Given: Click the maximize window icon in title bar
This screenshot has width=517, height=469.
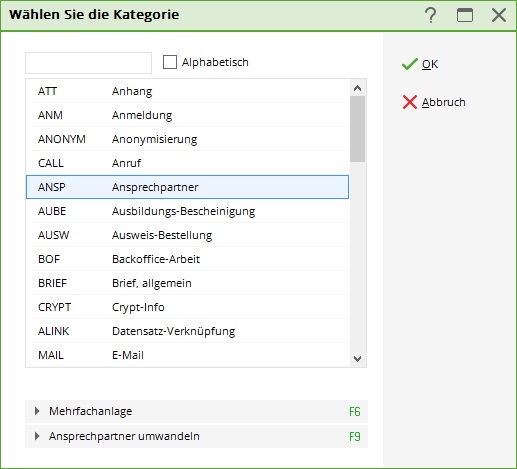Looking at the screenshot, I should (x=465, y=15).
